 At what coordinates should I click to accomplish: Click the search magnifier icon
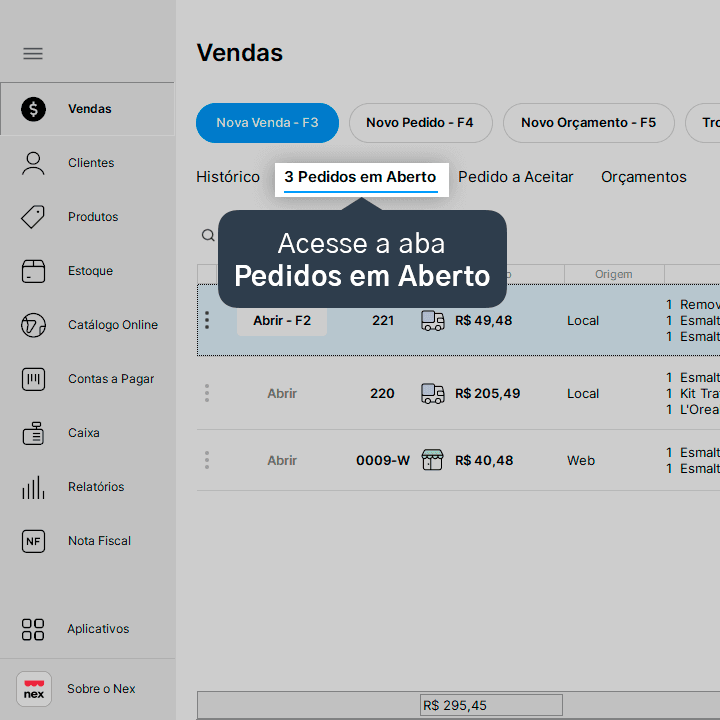208,236
